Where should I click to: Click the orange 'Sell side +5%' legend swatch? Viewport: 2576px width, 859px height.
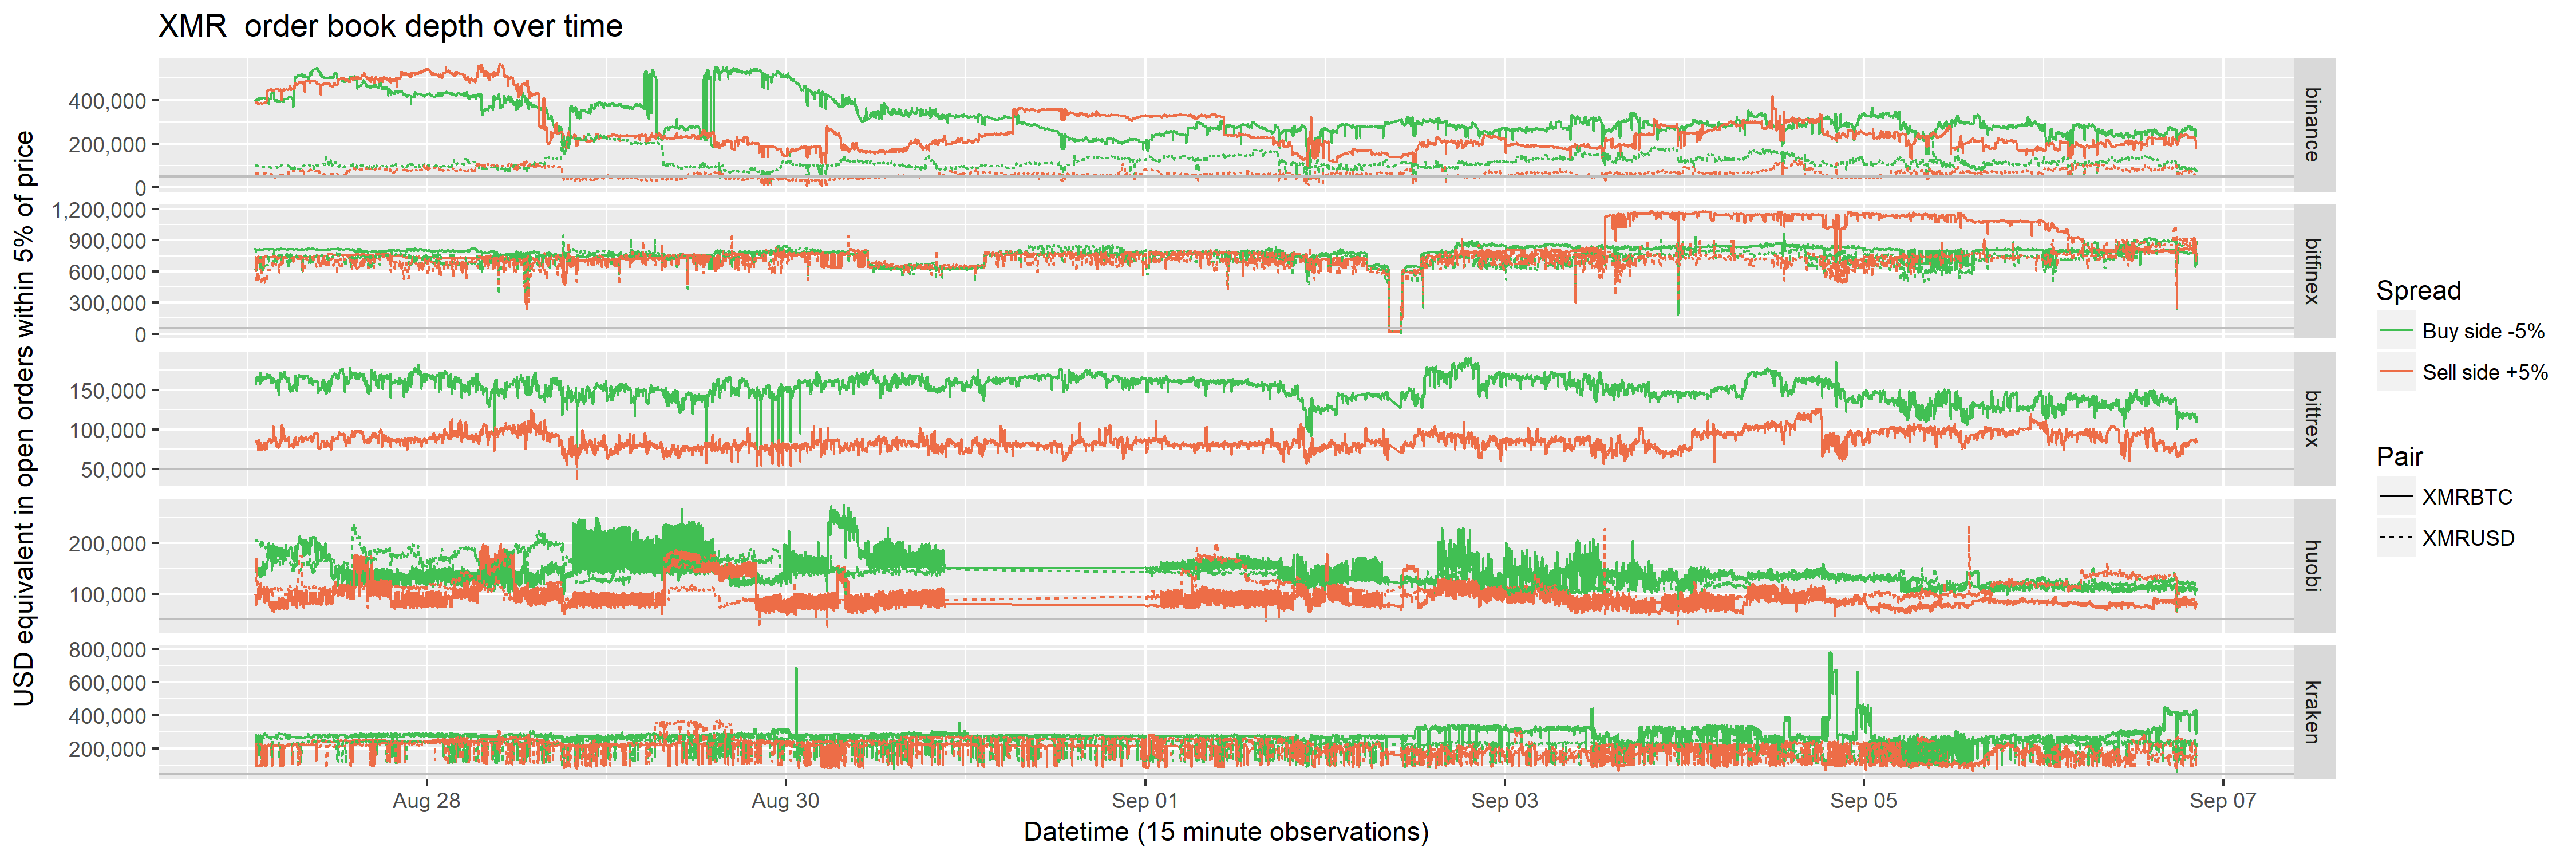pyautogui.click(x=2396, y=372)
